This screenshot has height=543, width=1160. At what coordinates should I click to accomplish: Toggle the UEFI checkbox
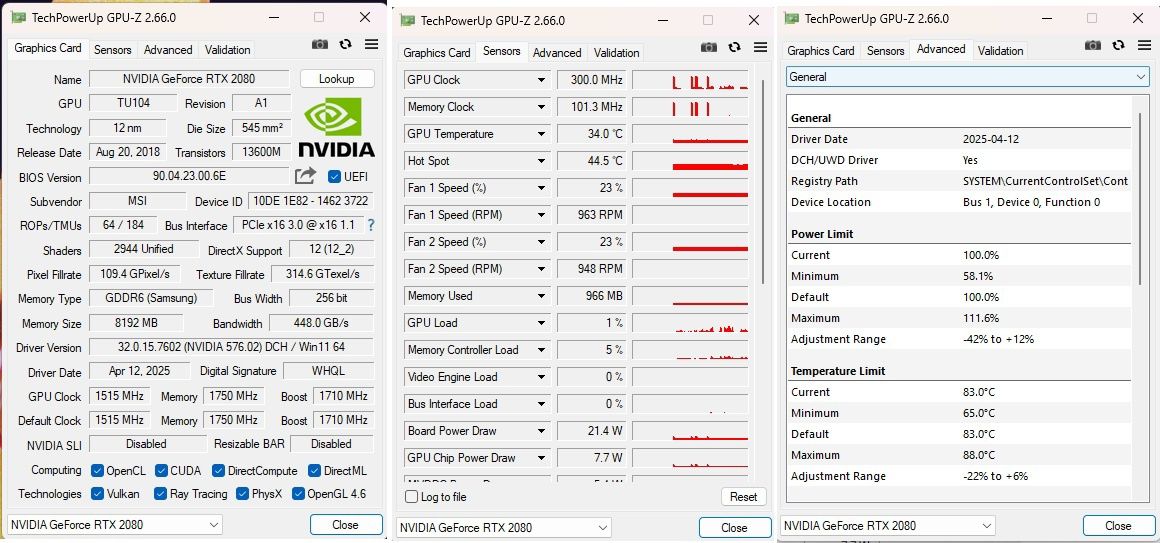click(334, 177)
